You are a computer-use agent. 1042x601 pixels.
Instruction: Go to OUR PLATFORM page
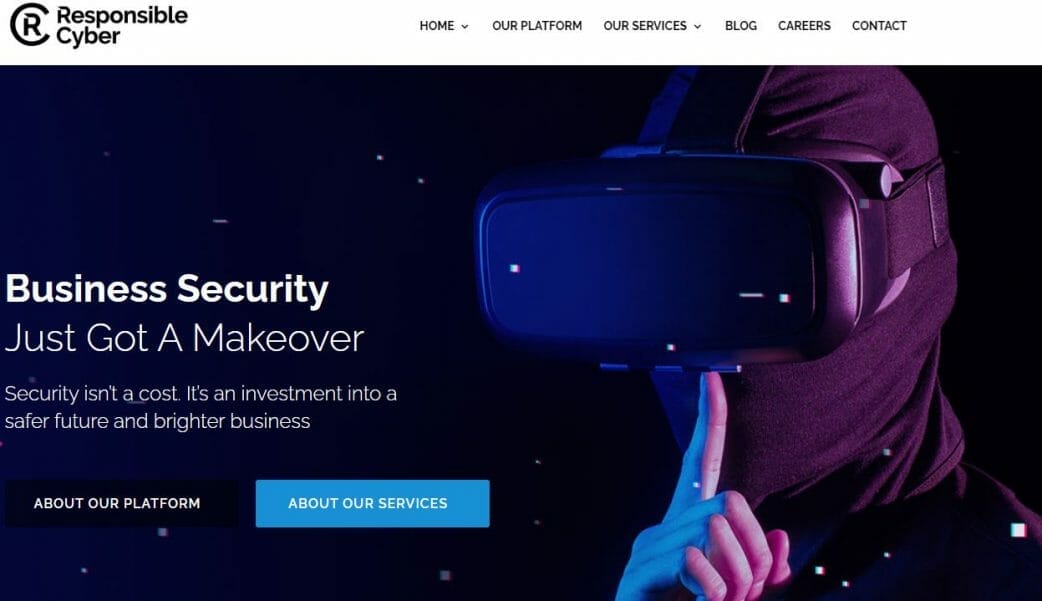coord(537,26)
